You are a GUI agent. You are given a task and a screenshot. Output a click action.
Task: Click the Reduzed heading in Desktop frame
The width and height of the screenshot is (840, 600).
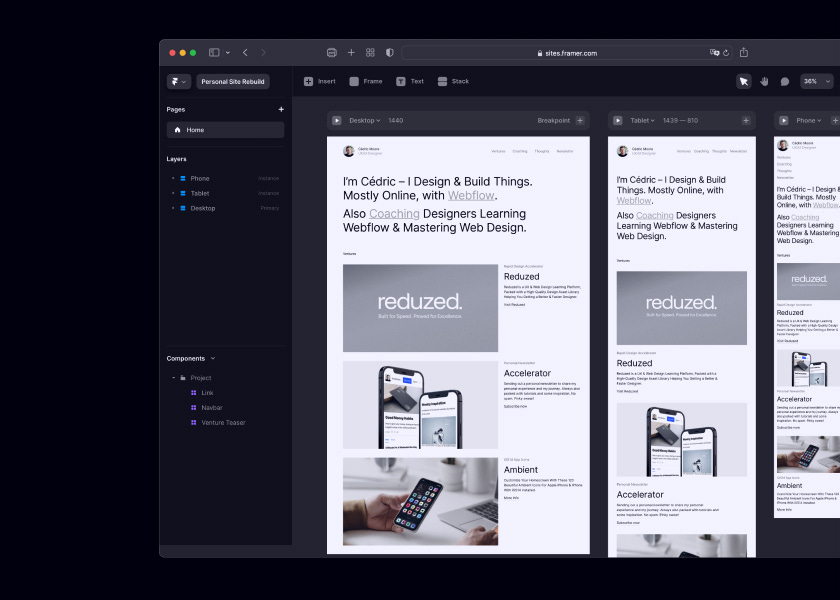click(x=521, y=276)
